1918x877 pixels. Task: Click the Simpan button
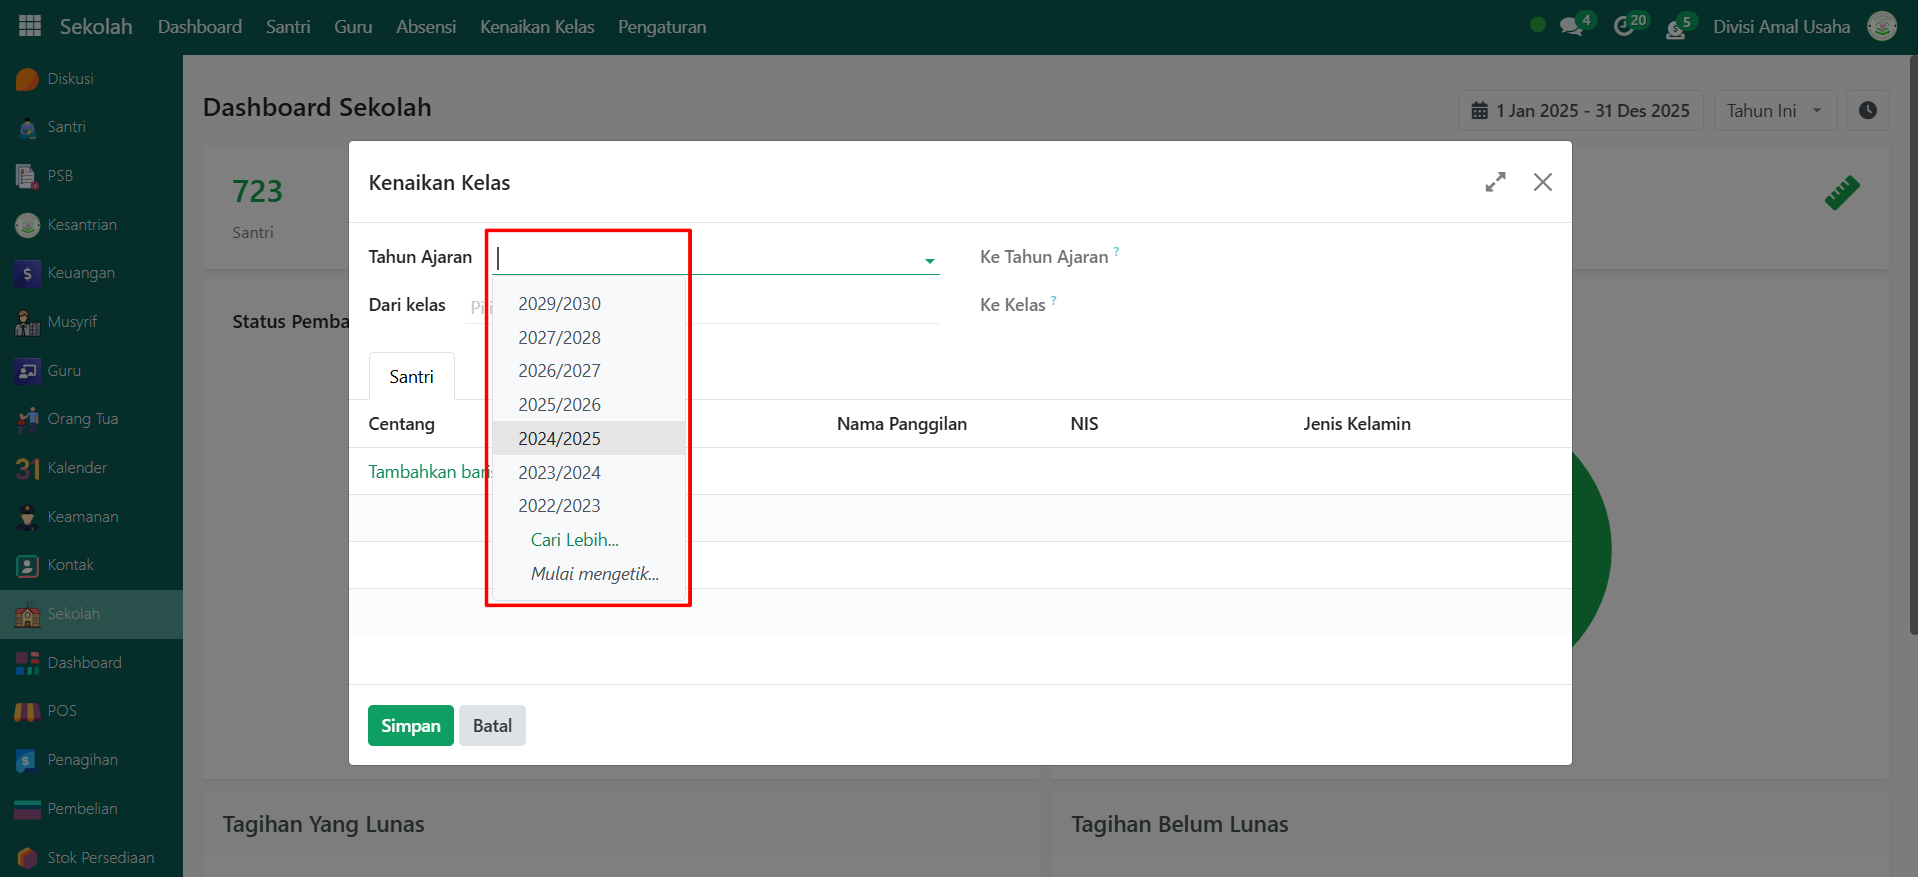[410, 726]
